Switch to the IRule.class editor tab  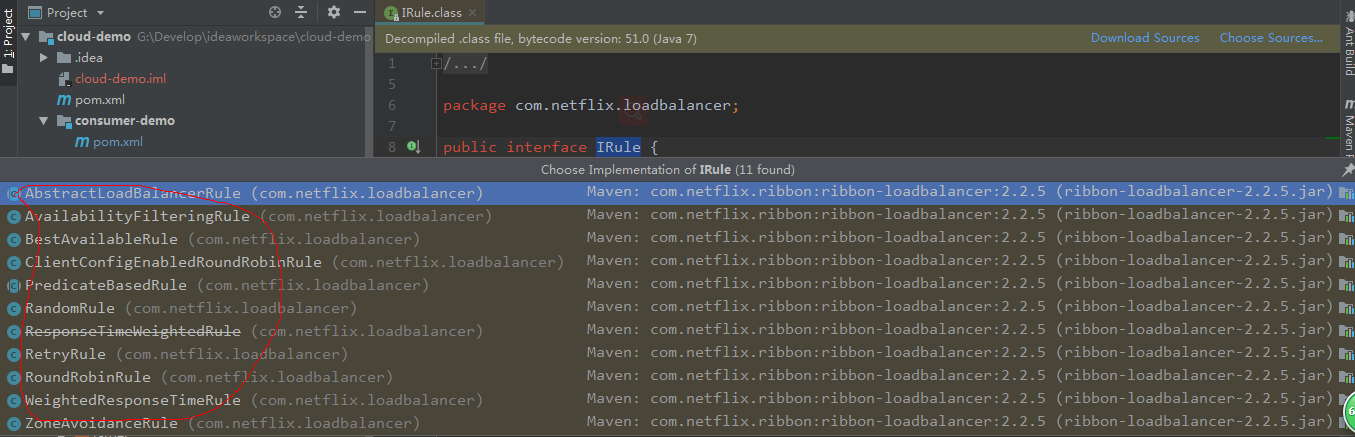tap(429, 13)
